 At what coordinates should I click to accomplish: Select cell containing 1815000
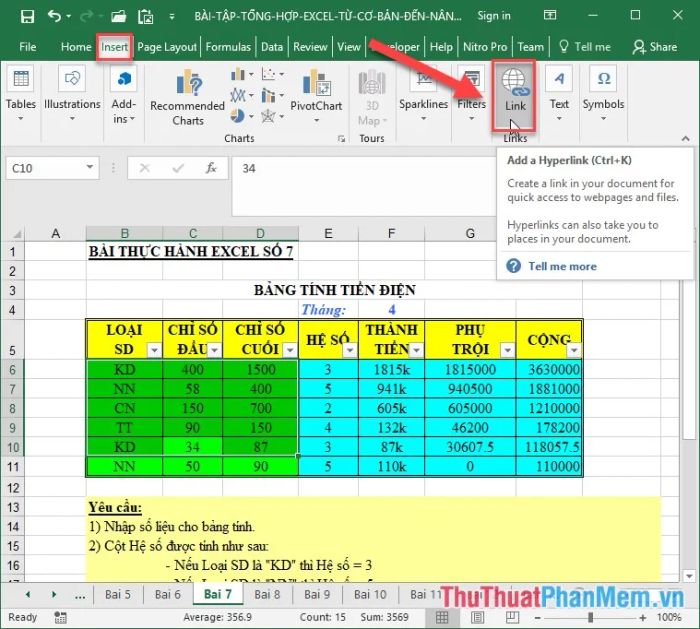click(x=470, y=369)
